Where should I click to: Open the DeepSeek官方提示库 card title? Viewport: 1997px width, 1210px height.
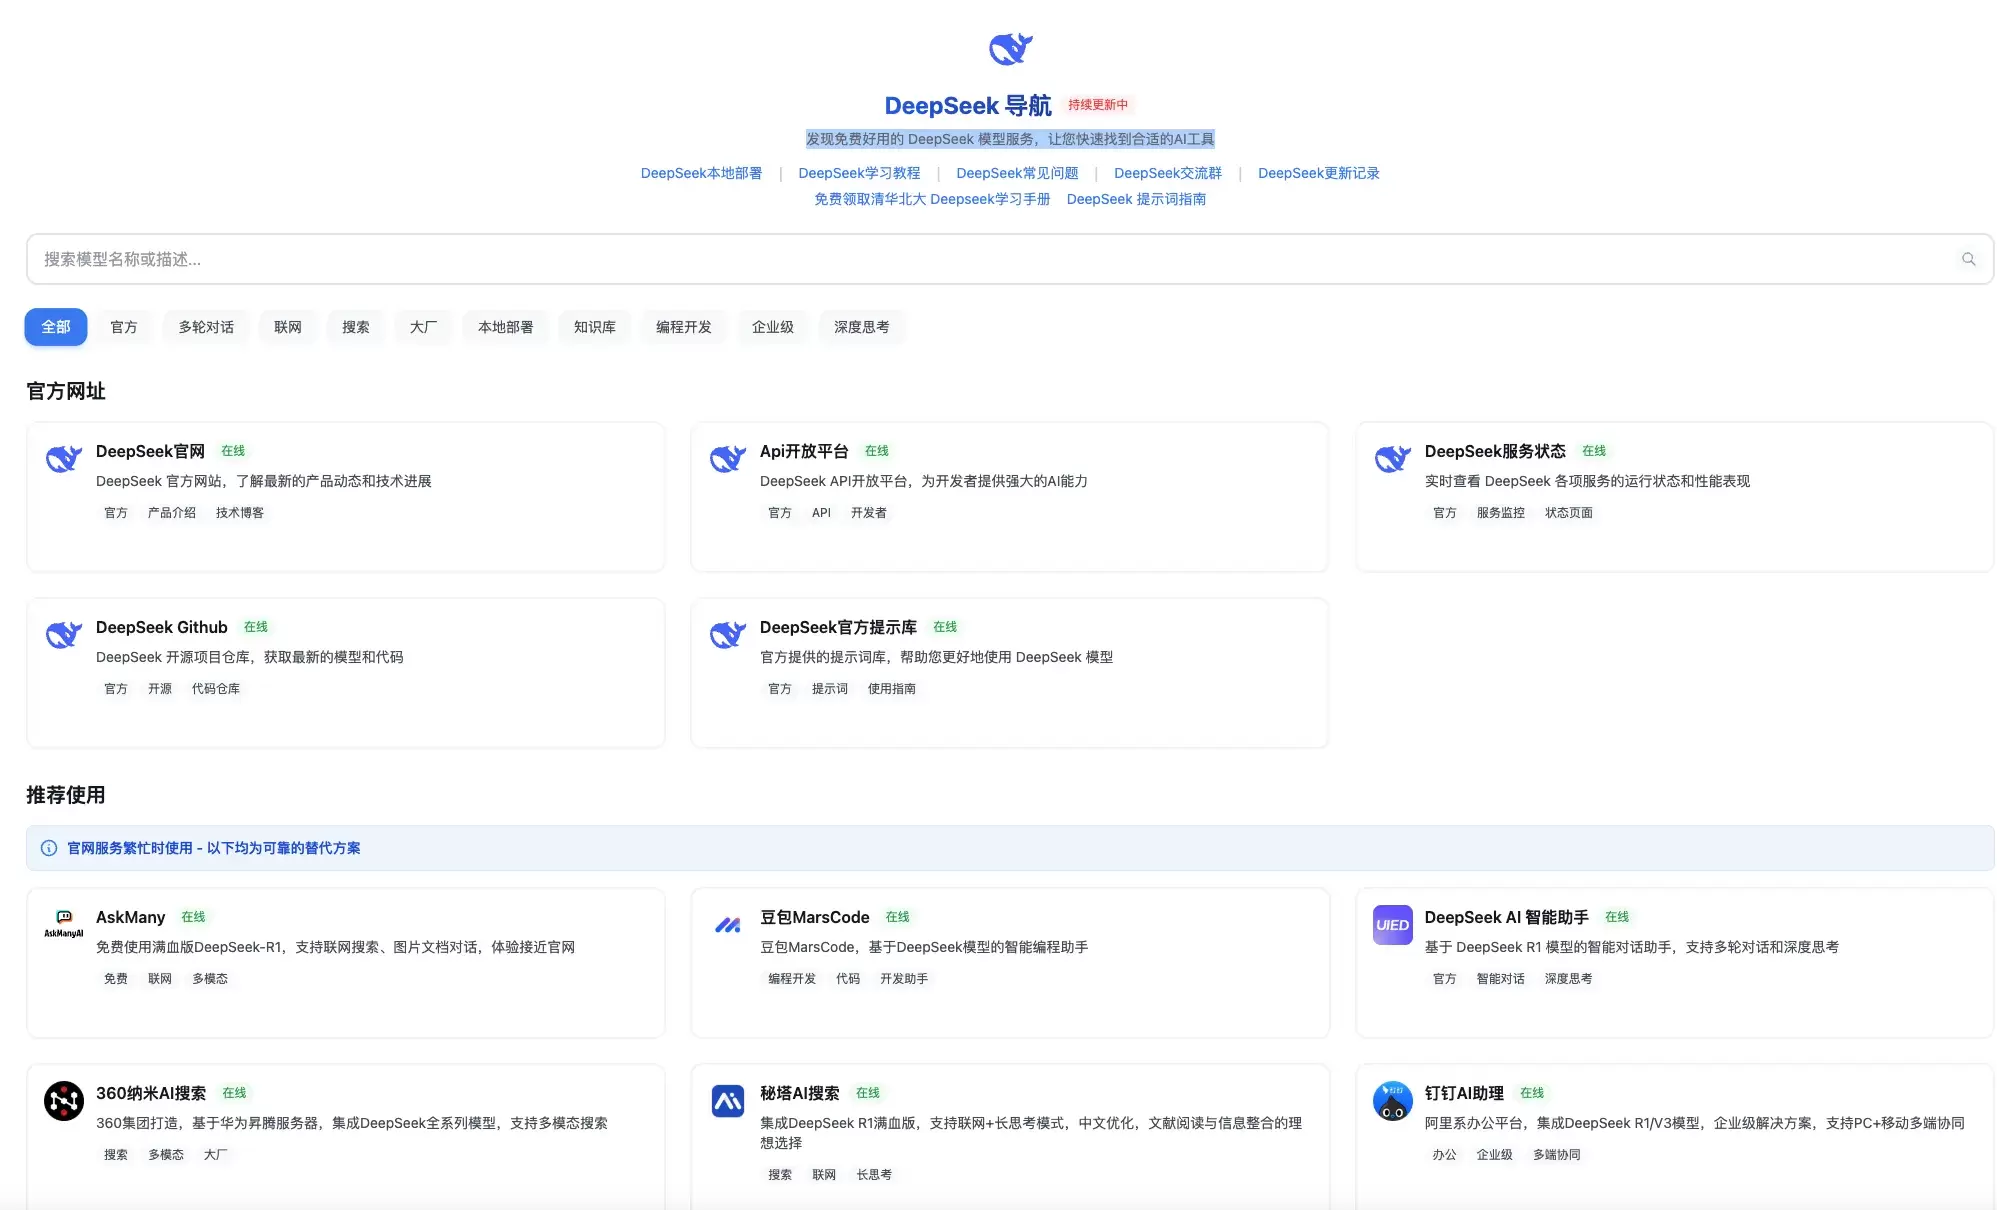838,627
